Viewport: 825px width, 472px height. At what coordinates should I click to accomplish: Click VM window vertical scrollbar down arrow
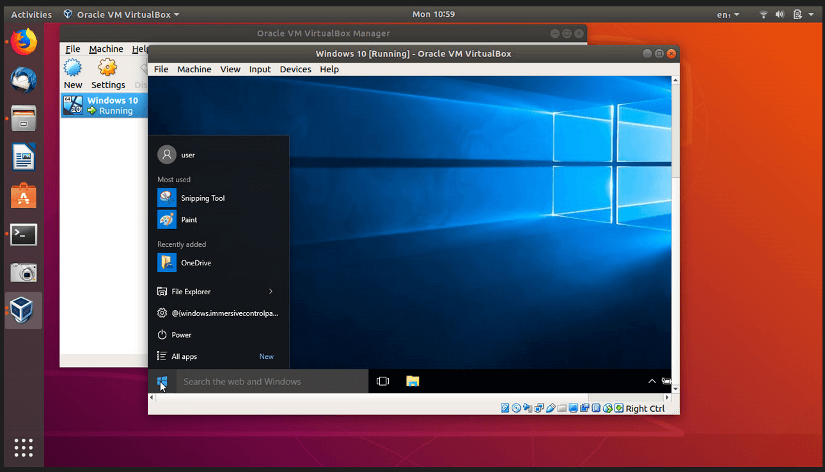pos(675,389)
